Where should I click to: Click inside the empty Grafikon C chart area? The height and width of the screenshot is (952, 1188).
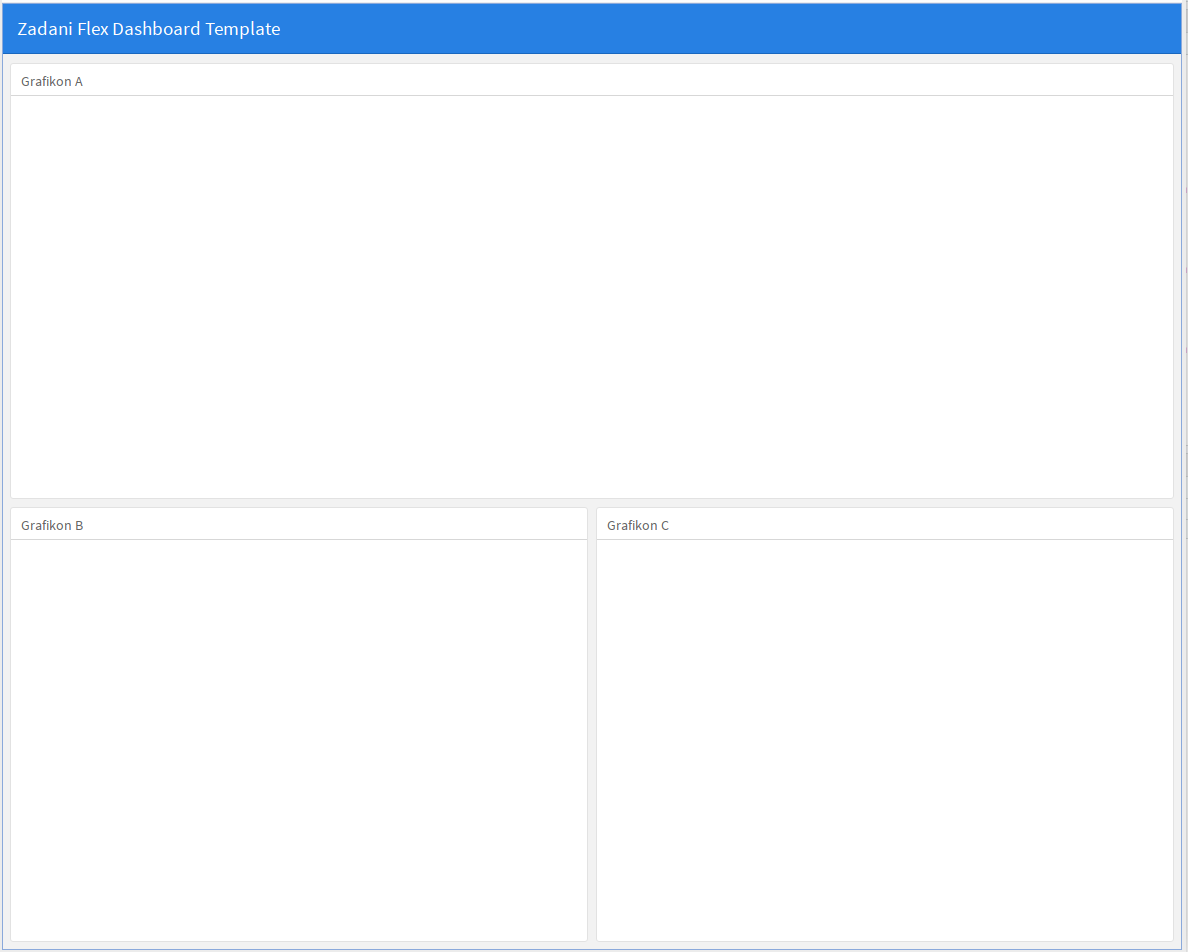click(x=884, y=740)
